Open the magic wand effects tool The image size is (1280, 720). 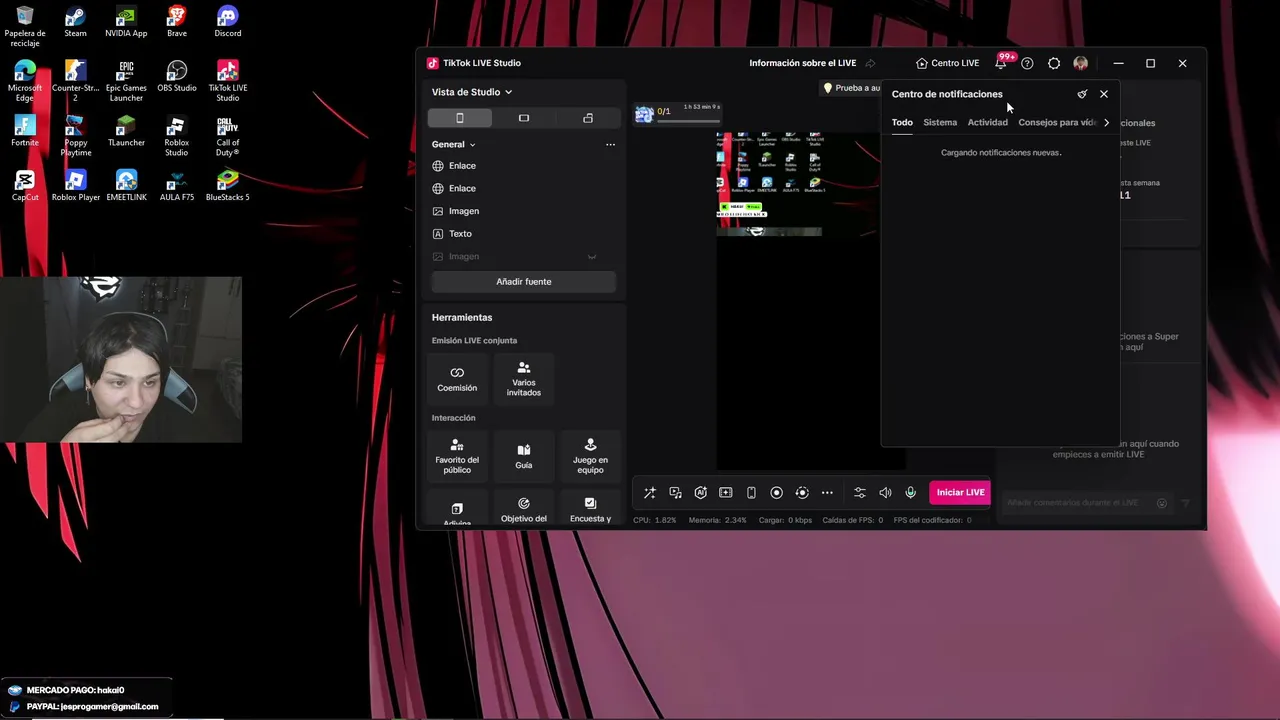650,492
